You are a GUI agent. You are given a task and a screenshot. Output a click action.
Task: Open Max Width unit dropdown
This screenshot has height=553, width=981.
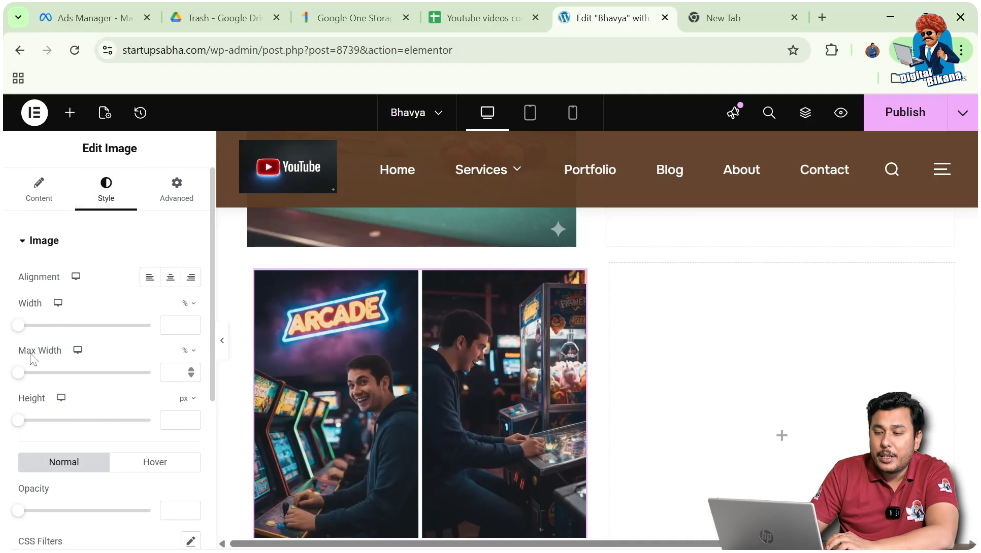(189, 350)
